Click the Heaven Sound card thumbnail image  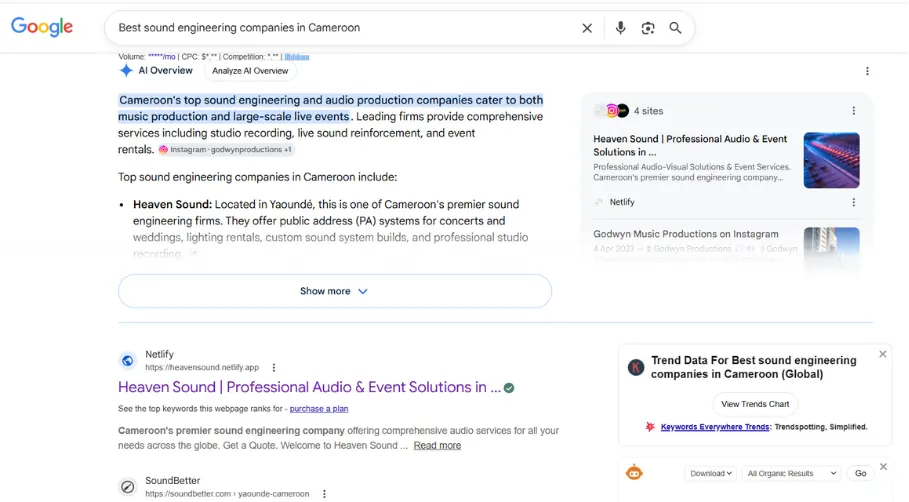tap(831, 161)
